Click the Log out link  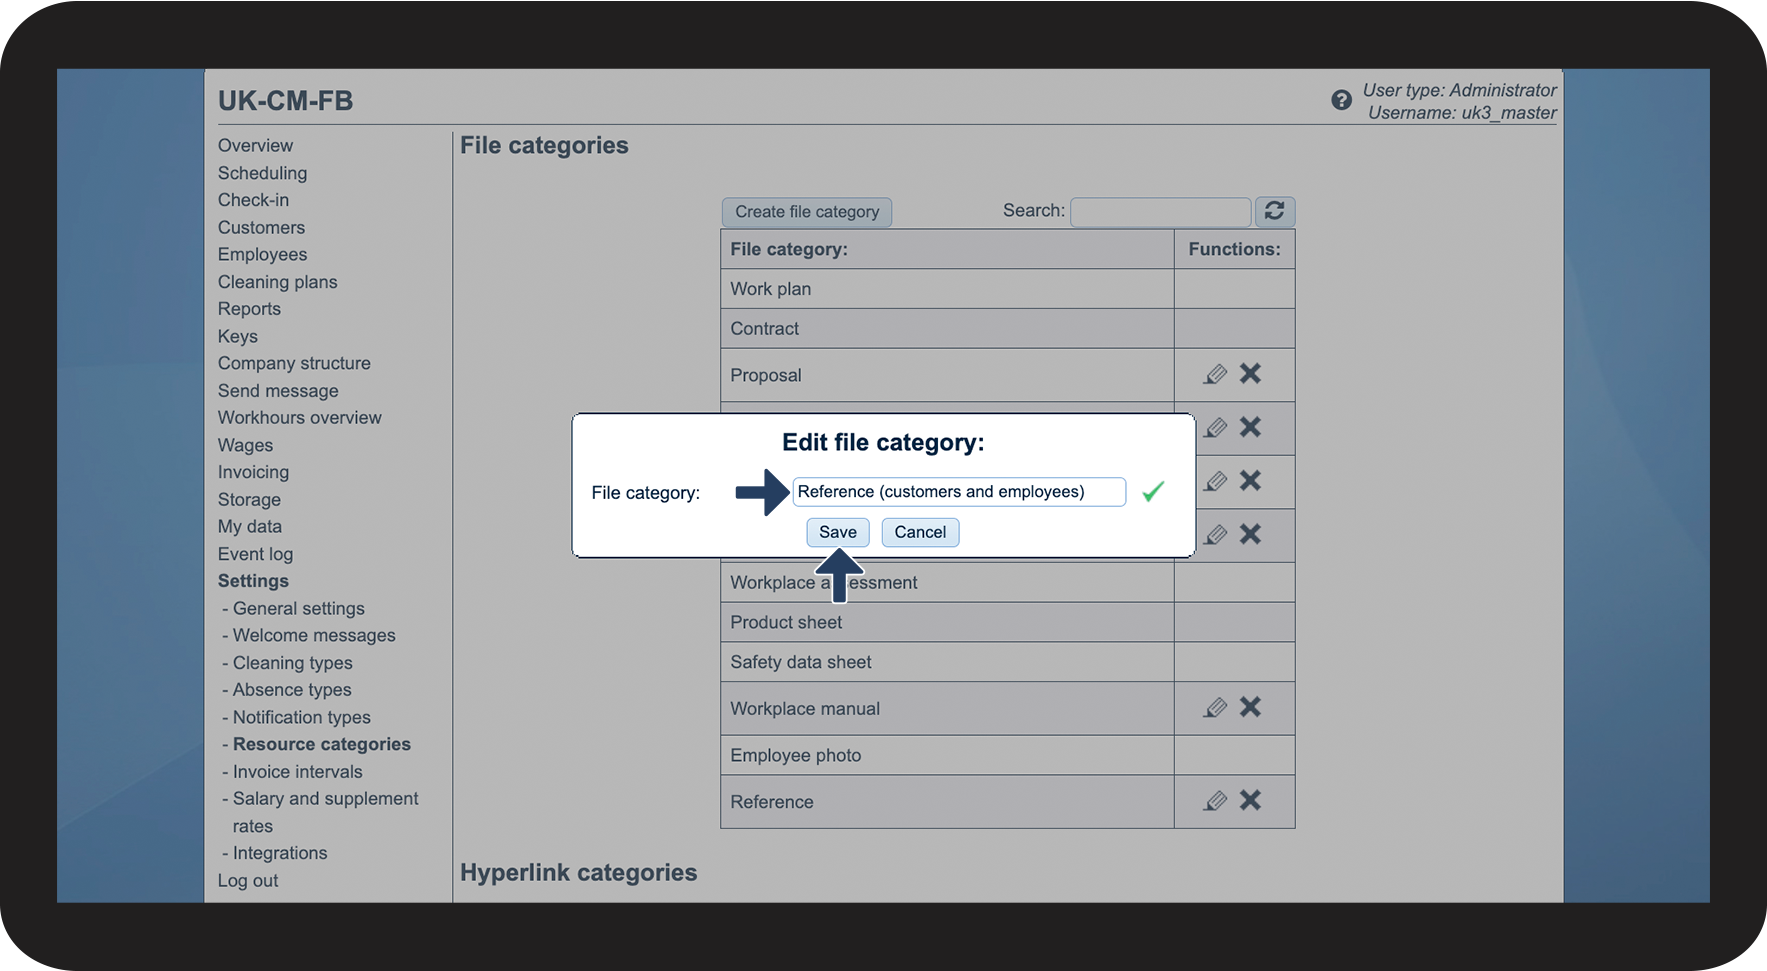pos(248,881)
